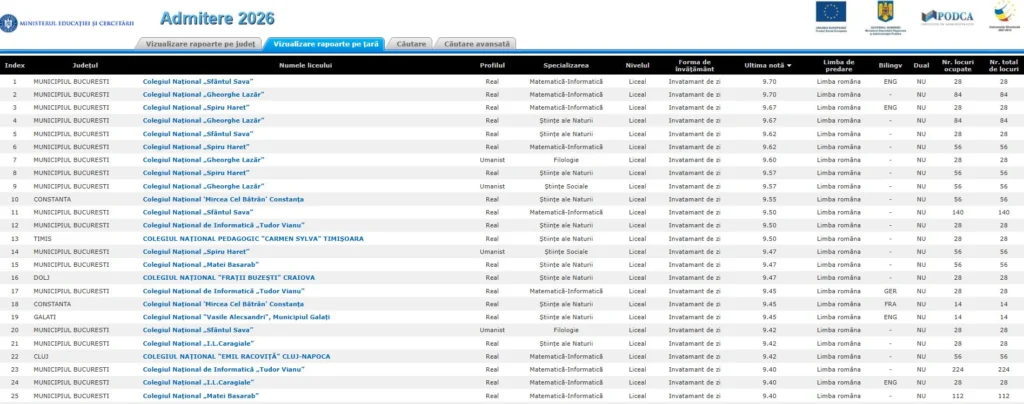The width and height of the screenshot is (1024, 404).
Task: Sort by the Județul column header
Action: point(85,65)
